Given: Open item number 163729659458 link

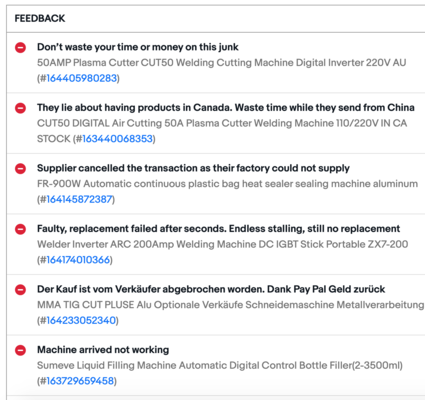Looking at the screenshot, I should 80,381.
